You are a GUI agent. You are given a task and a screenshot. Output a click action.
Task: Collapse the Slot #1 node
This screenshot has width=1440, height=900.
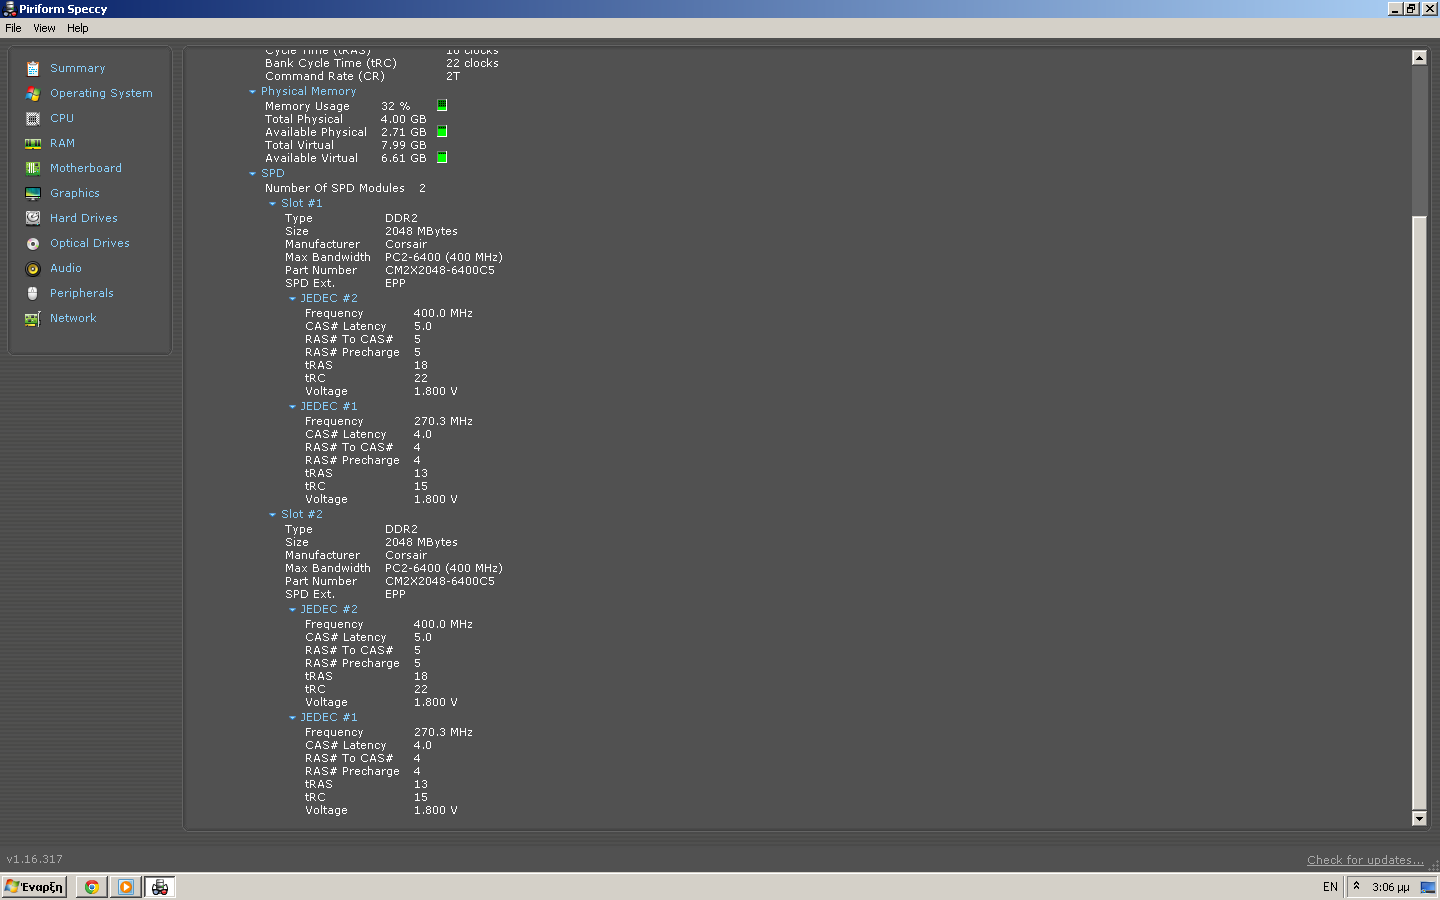(x=273, y=203)
